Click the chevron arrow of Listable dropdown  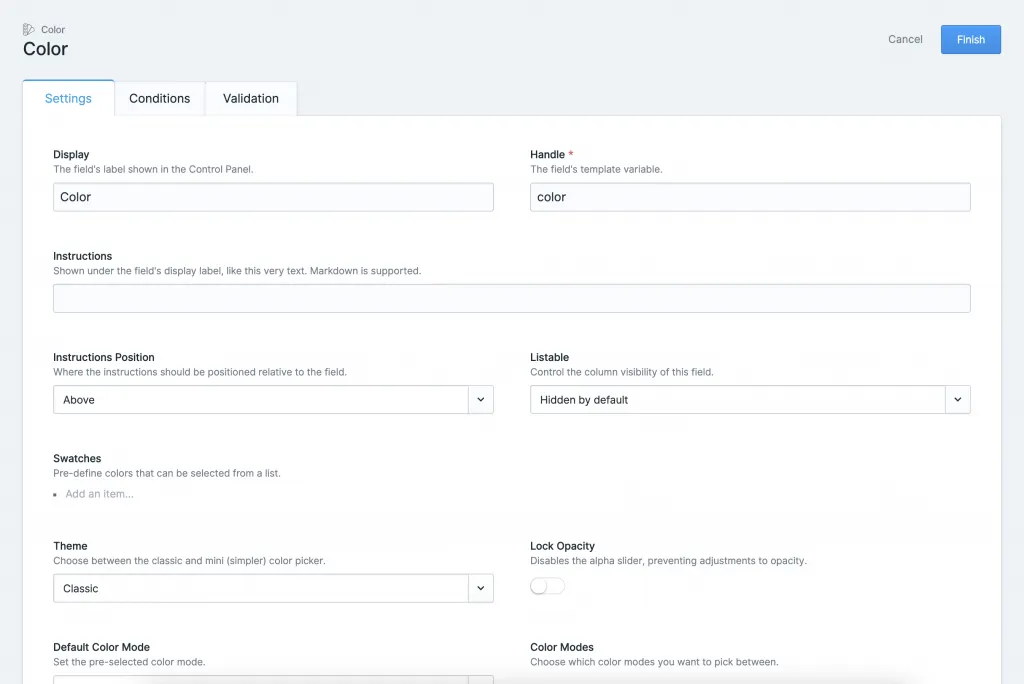957,399
